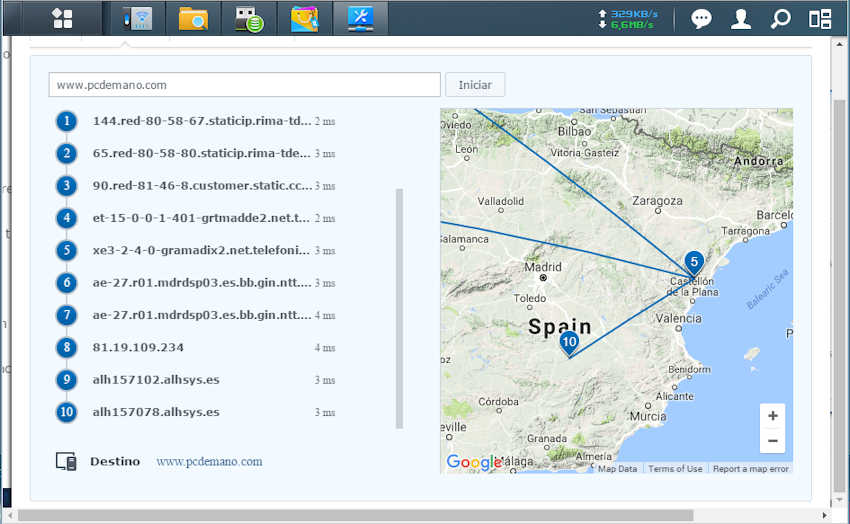Select hop 10 number badge in list
The width and height of the screenshot is (850, 524).
coord(67,412)
